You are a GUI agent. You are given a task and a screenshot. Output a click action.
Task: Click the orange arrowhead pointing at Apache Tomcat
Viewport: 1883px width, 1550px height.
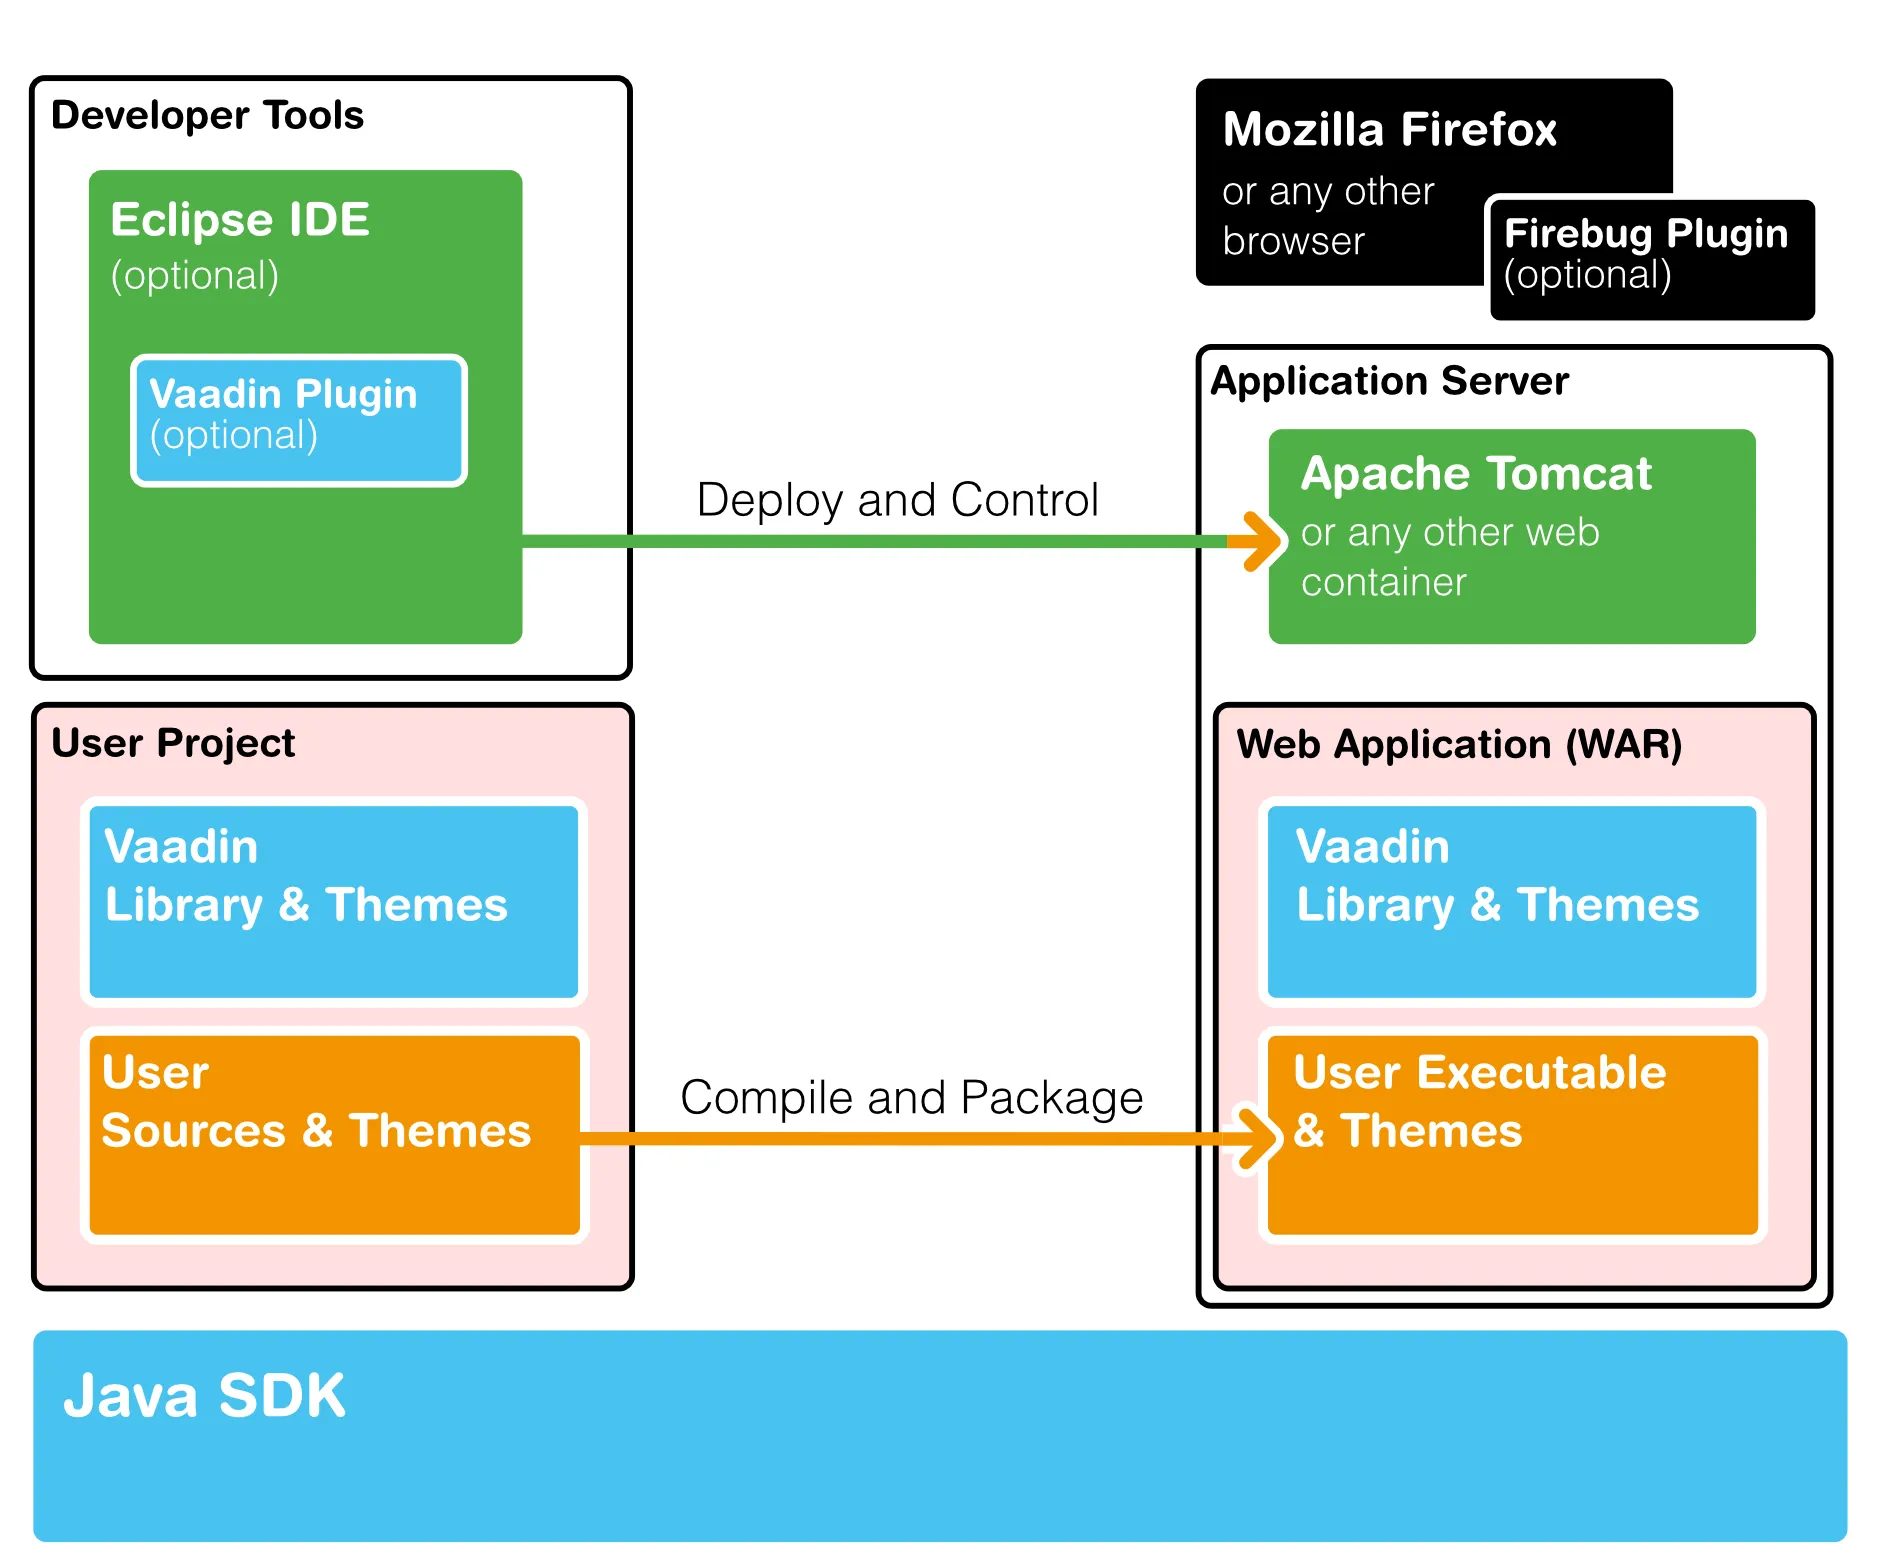point(1262,541)
